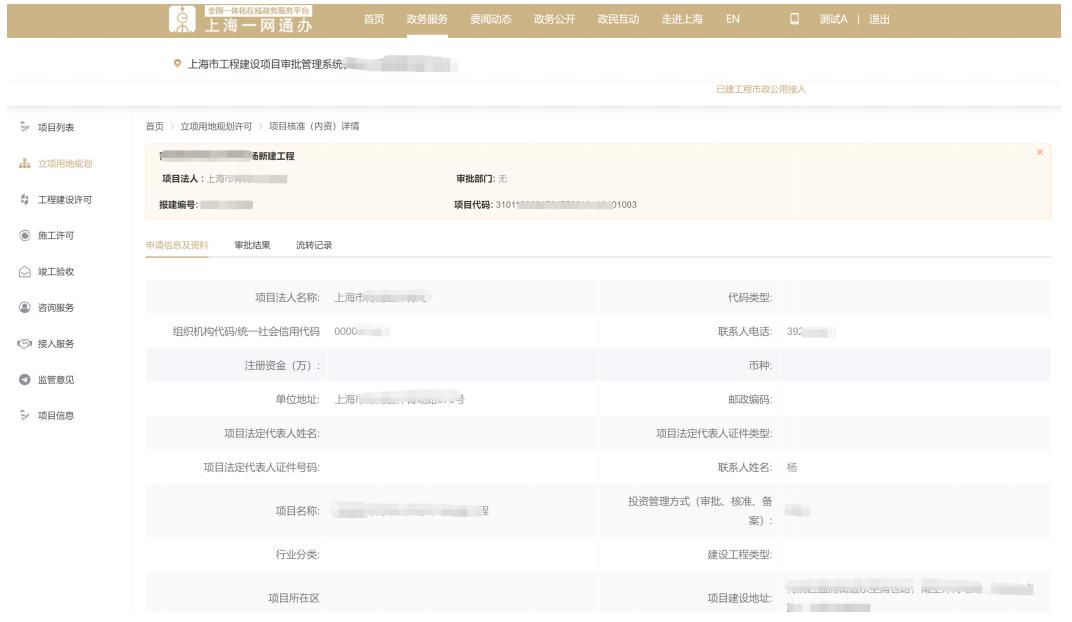The image size is (1072, 622).
Task: Go to 要闻动态 in the top menu
Action: (490, 20)
